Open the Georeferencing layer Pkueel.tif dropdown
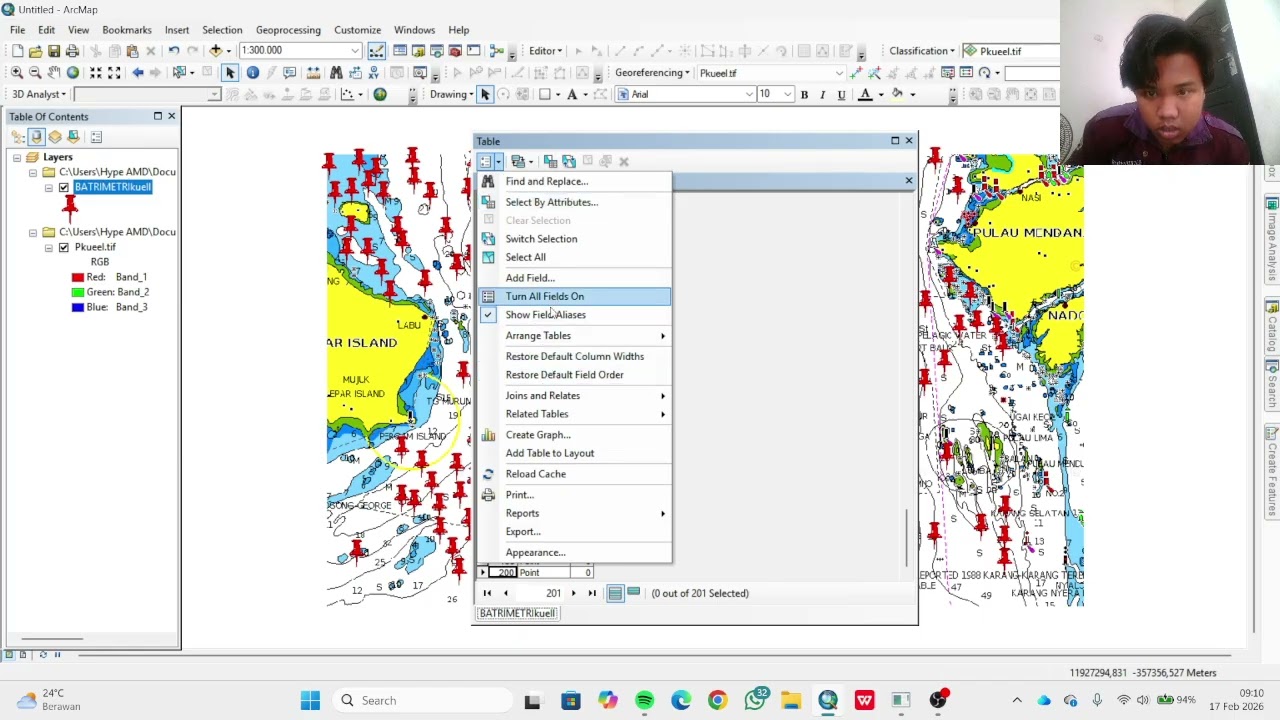The image size is (1280, 720). point(839,73)
